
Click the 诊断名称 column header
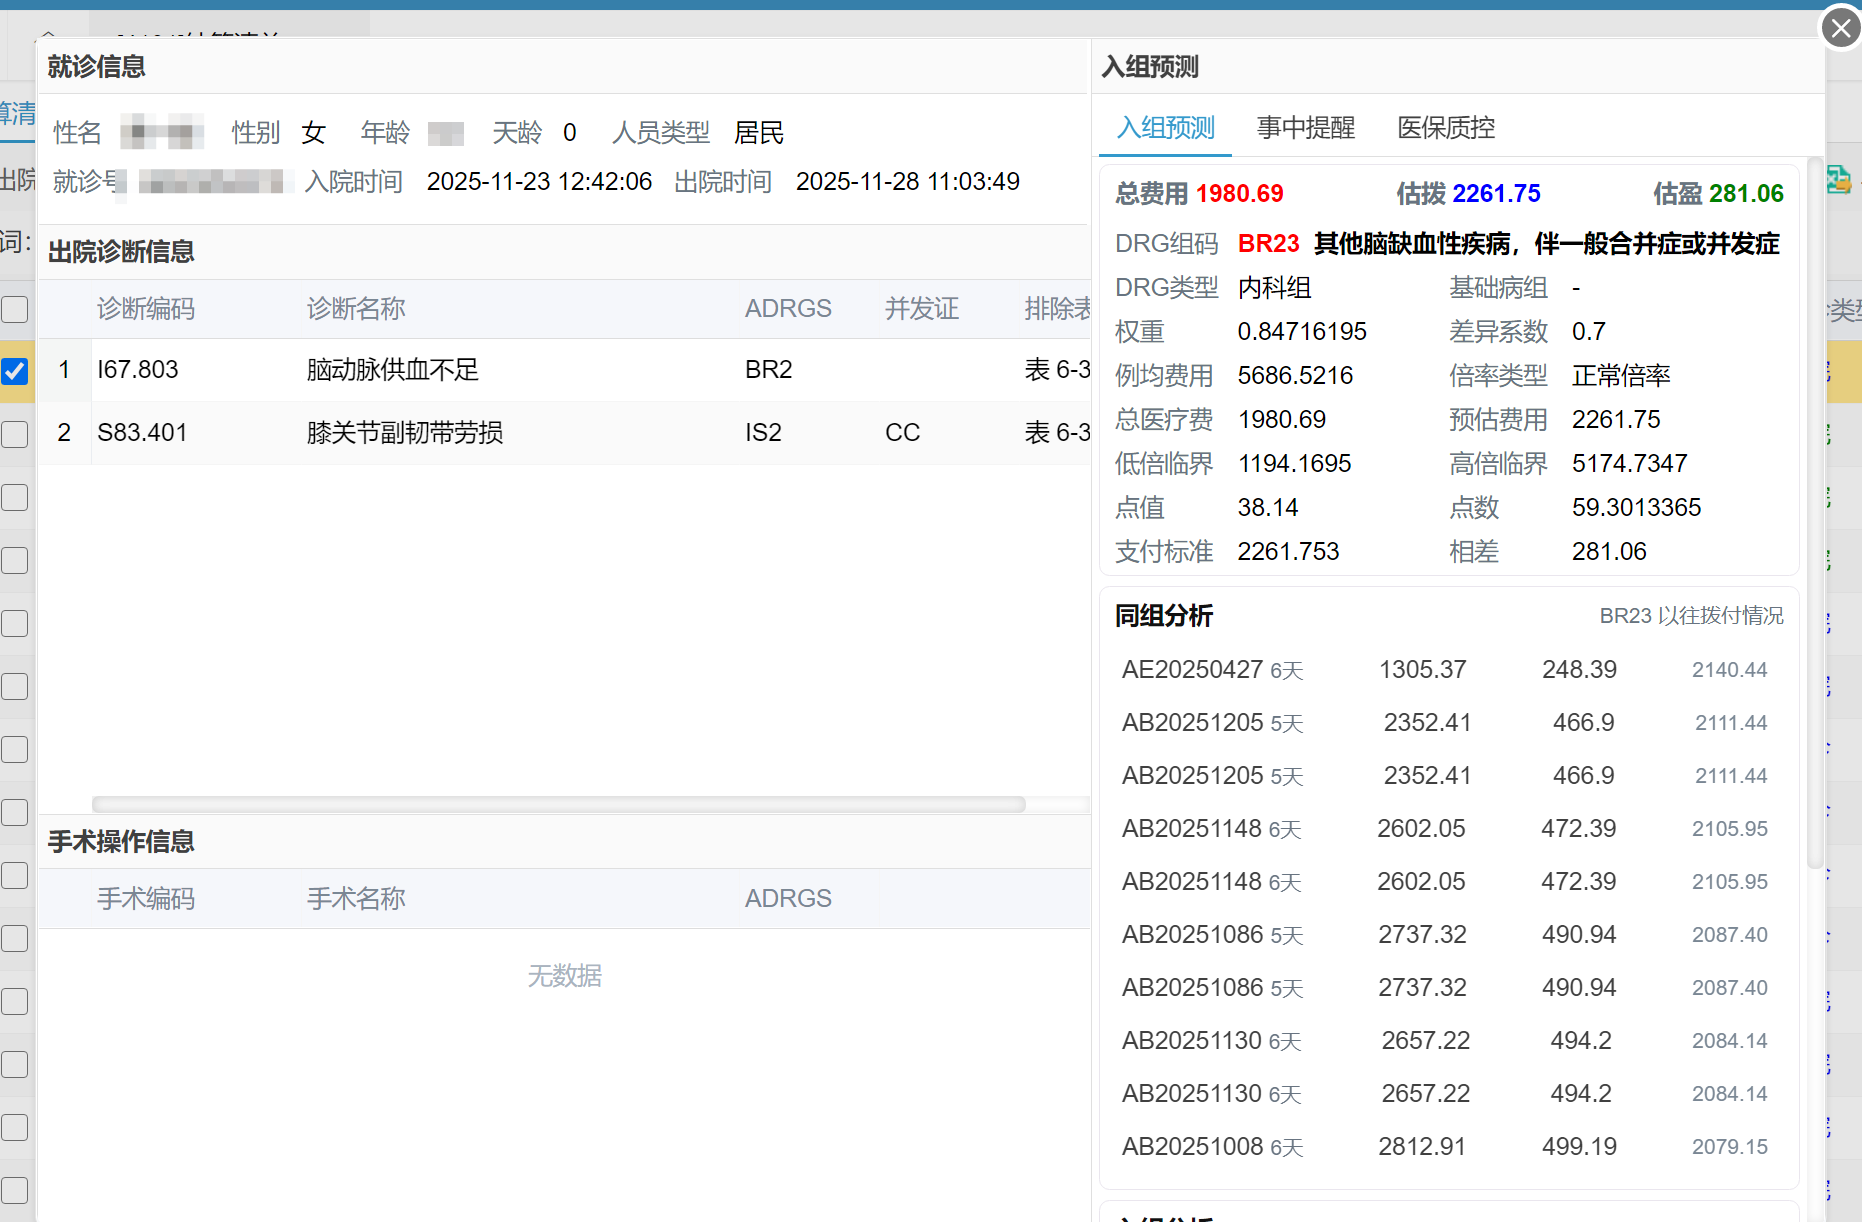[356, 309]
